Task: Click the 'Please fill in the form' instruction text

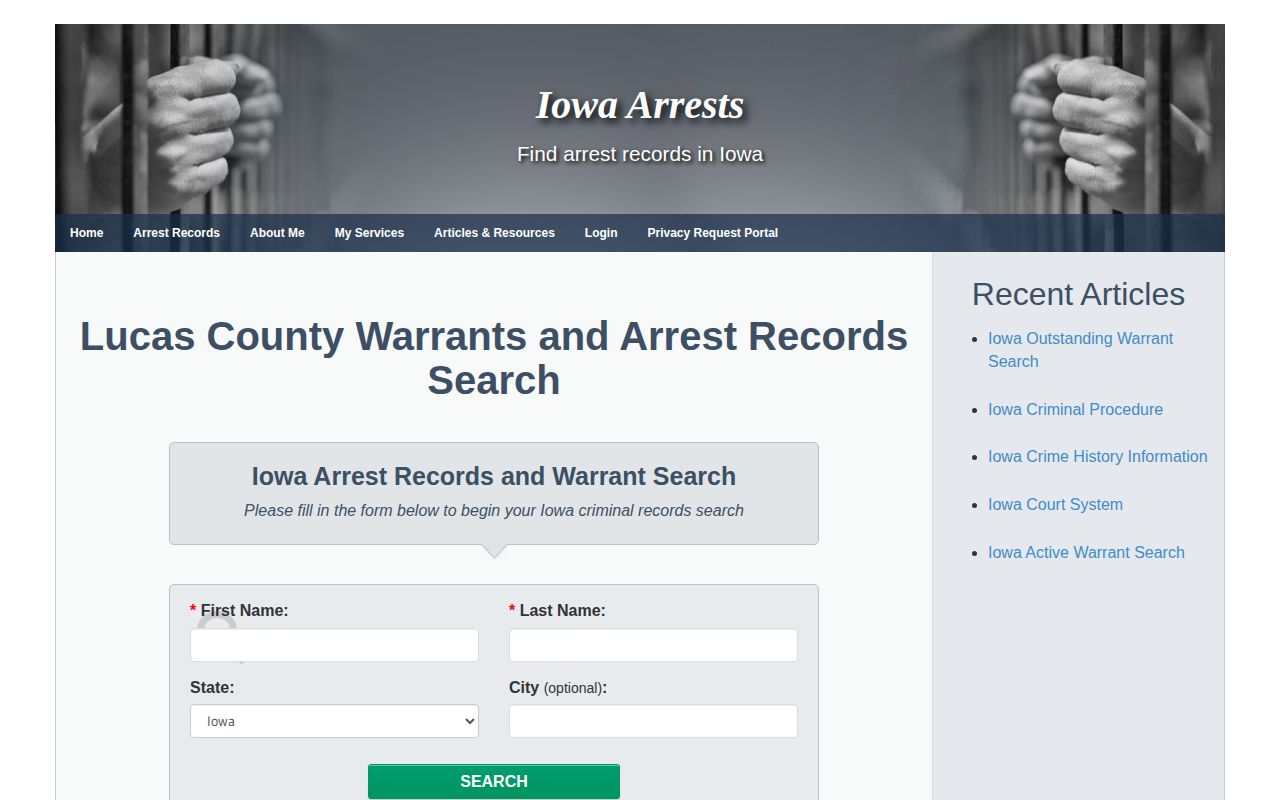Action: point(494,510)
